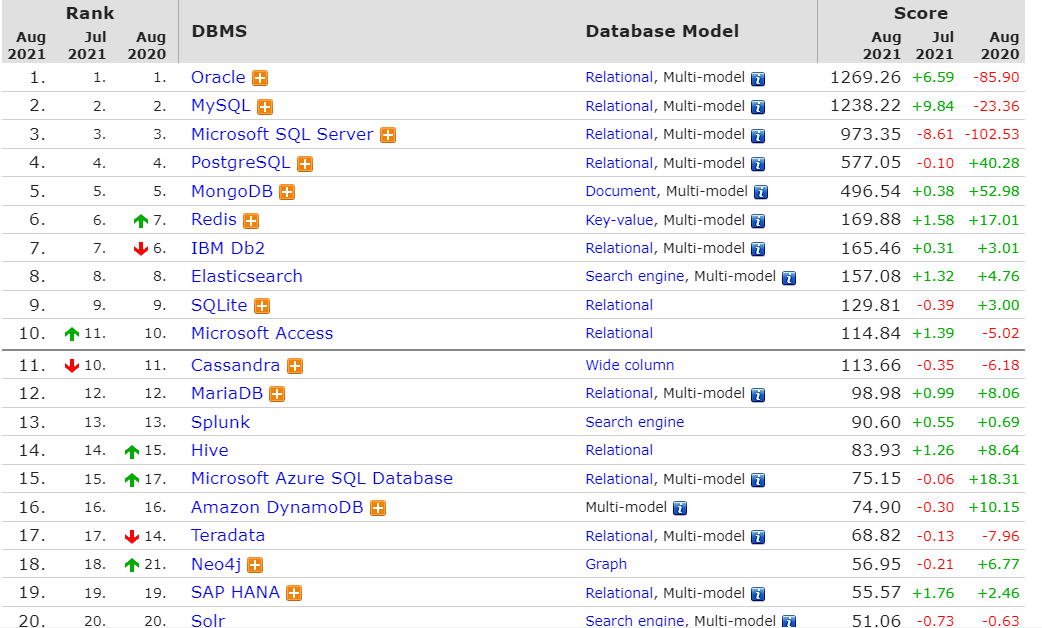Open the Teradata DBMS link
This screenshot has height=628, width=1042.
228,536
